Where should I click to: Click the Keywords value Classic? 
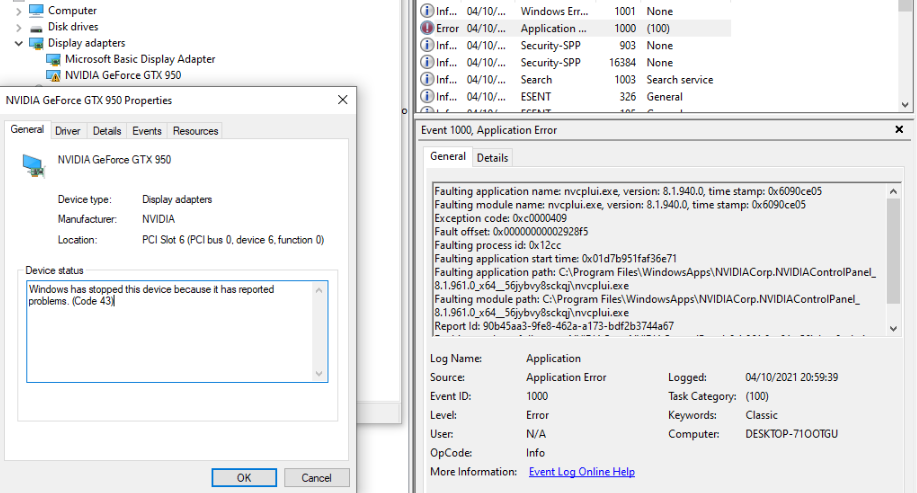761,415
